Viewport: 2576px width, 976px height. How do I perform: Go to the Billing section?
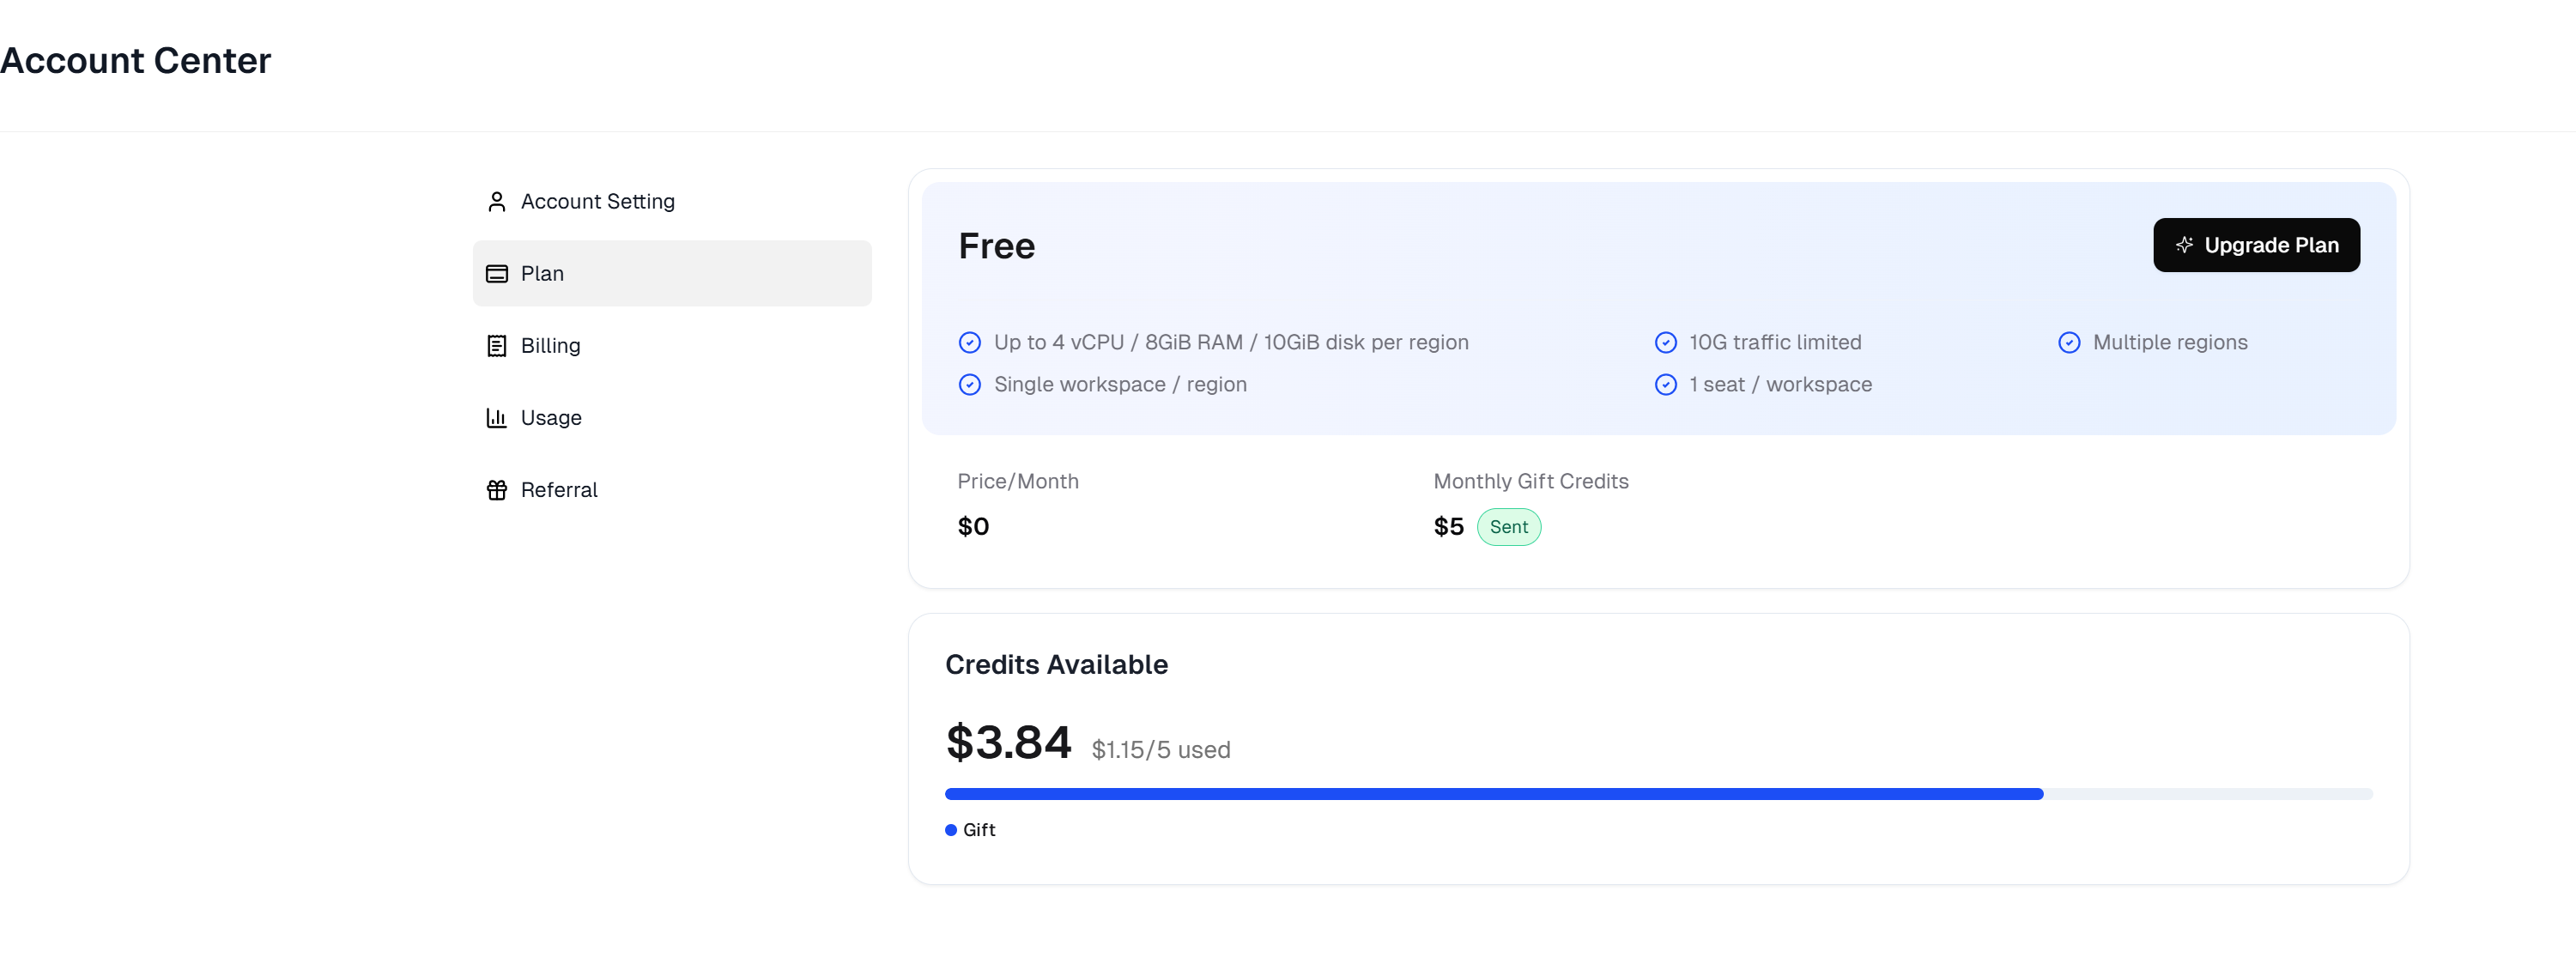tap(672, 346)
